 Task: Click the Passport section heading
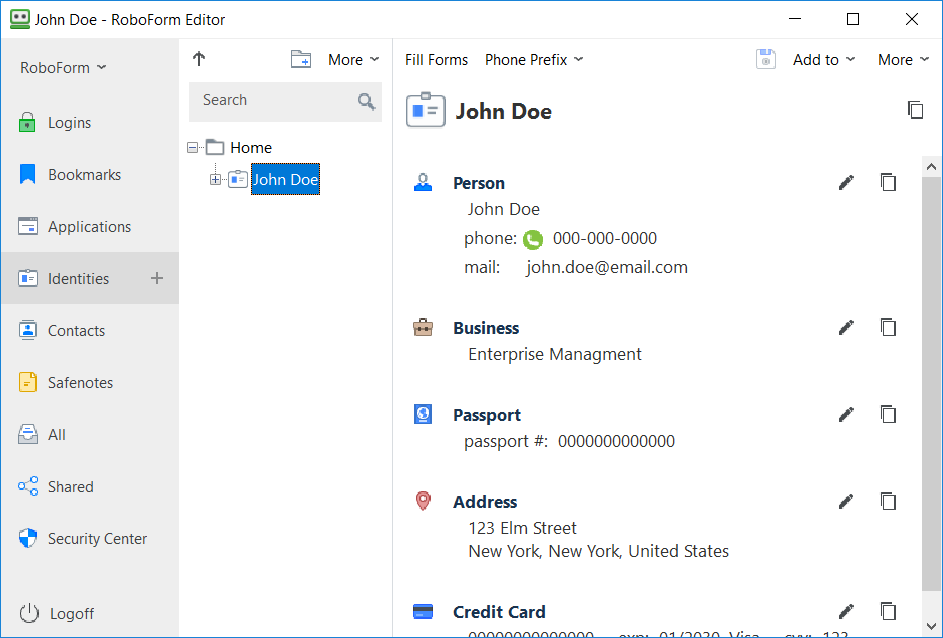487,415
